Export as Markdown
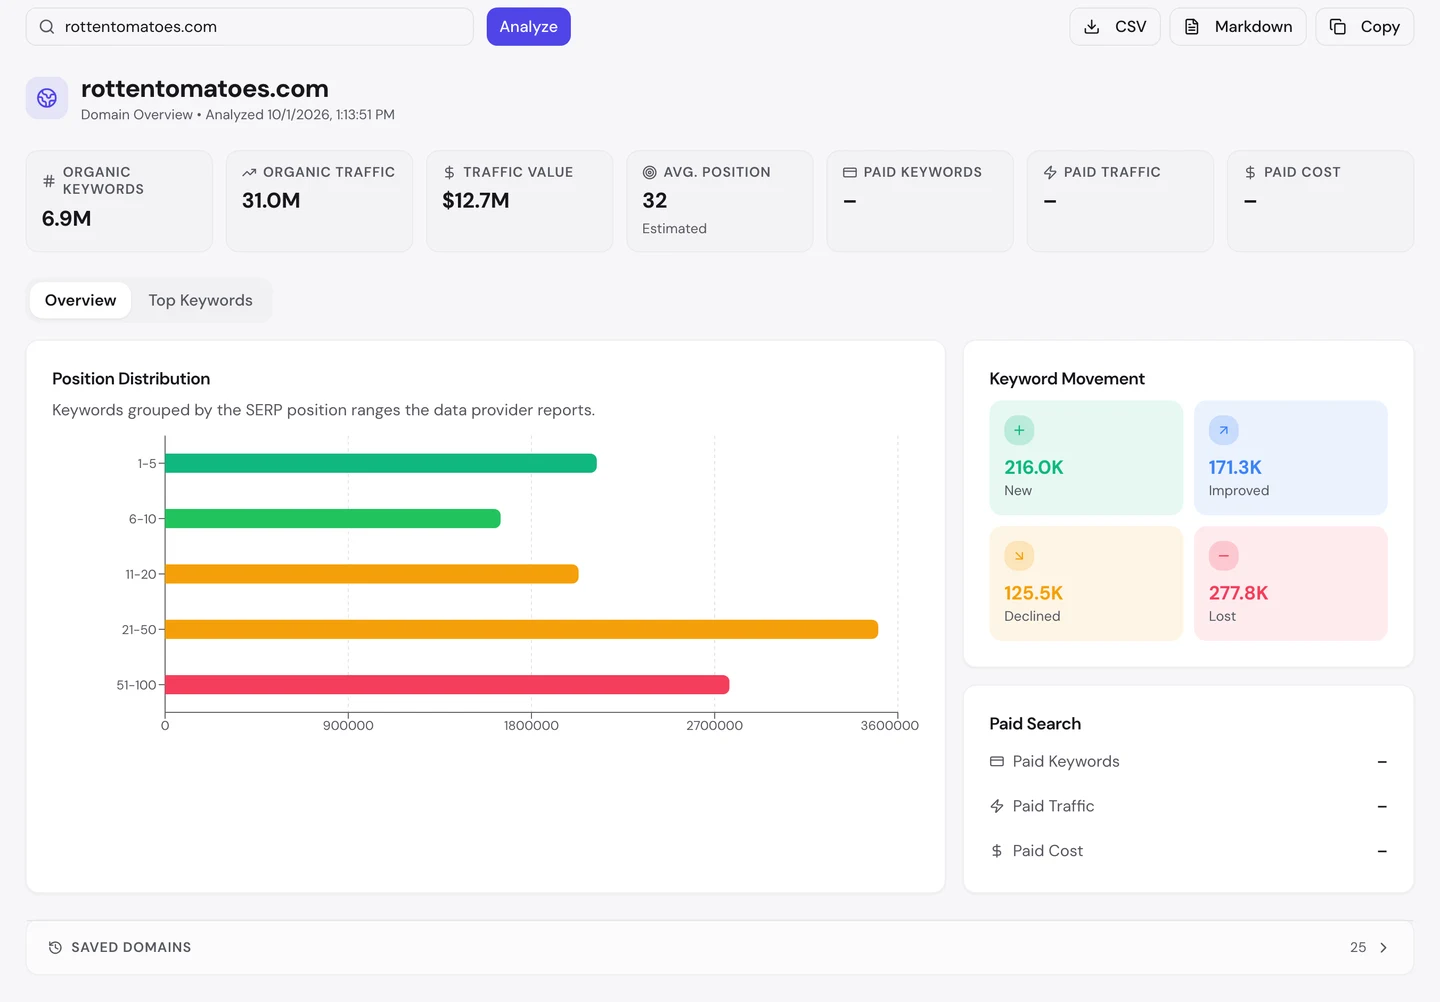This screenshot has height=1002, width=1440. click(x=1238, y=27)
